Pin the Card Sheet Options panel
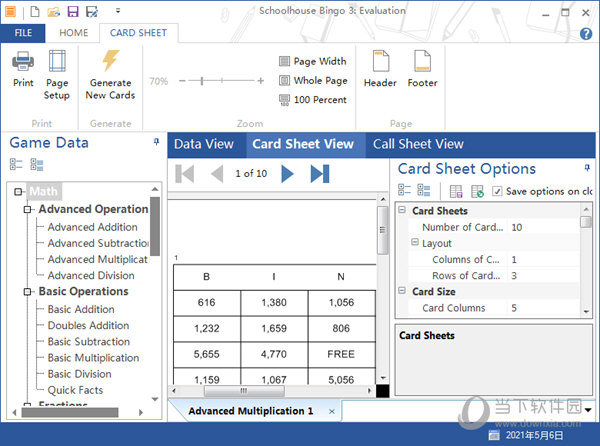This screenshot has width=600, height=446. (x=587, y=168)
